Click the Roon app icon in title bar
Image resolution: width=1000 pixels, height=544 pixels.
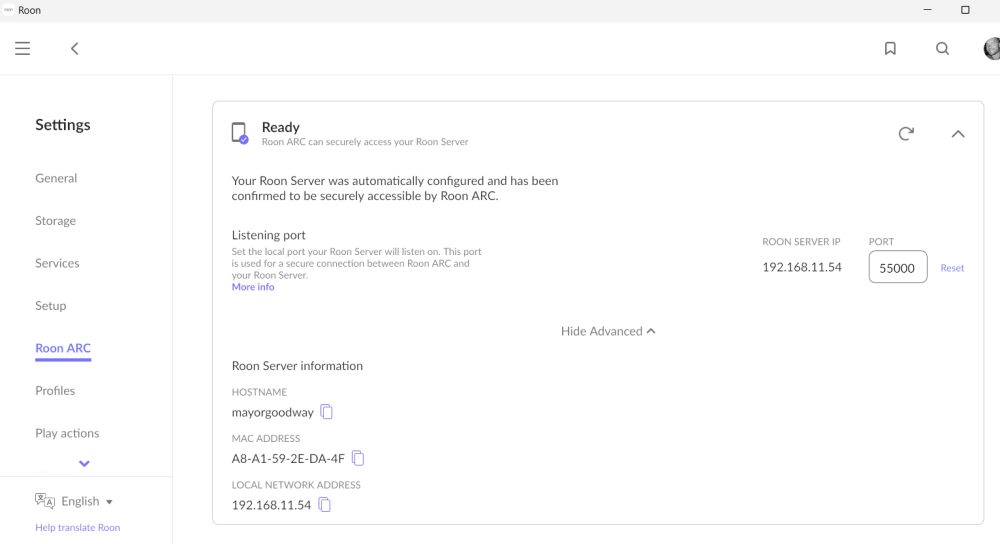point(8,10)
